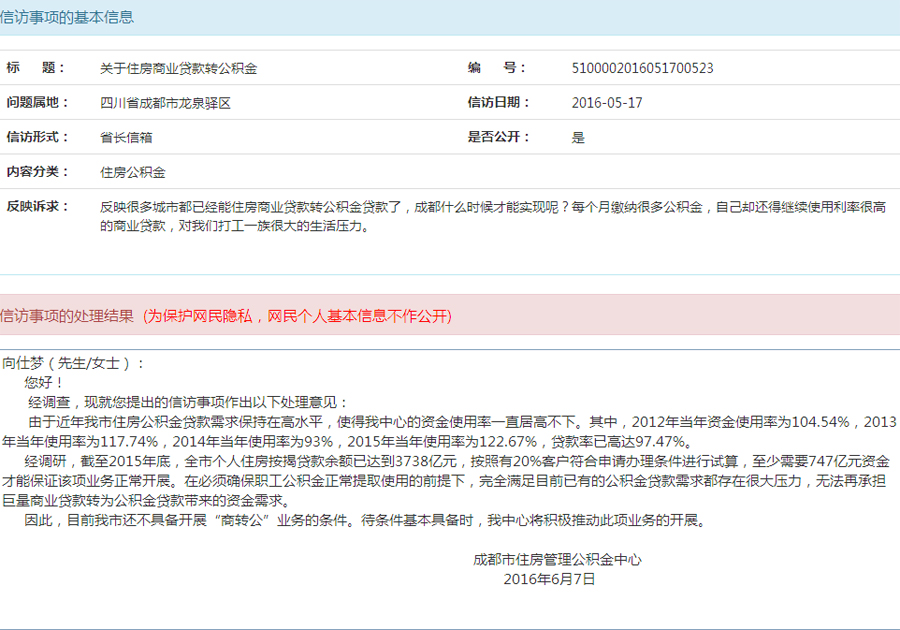Image resolution: width=900 pixels, height=630 pixels.
Task: Click the petition form value 省长信箱
Action: point(126,138)
